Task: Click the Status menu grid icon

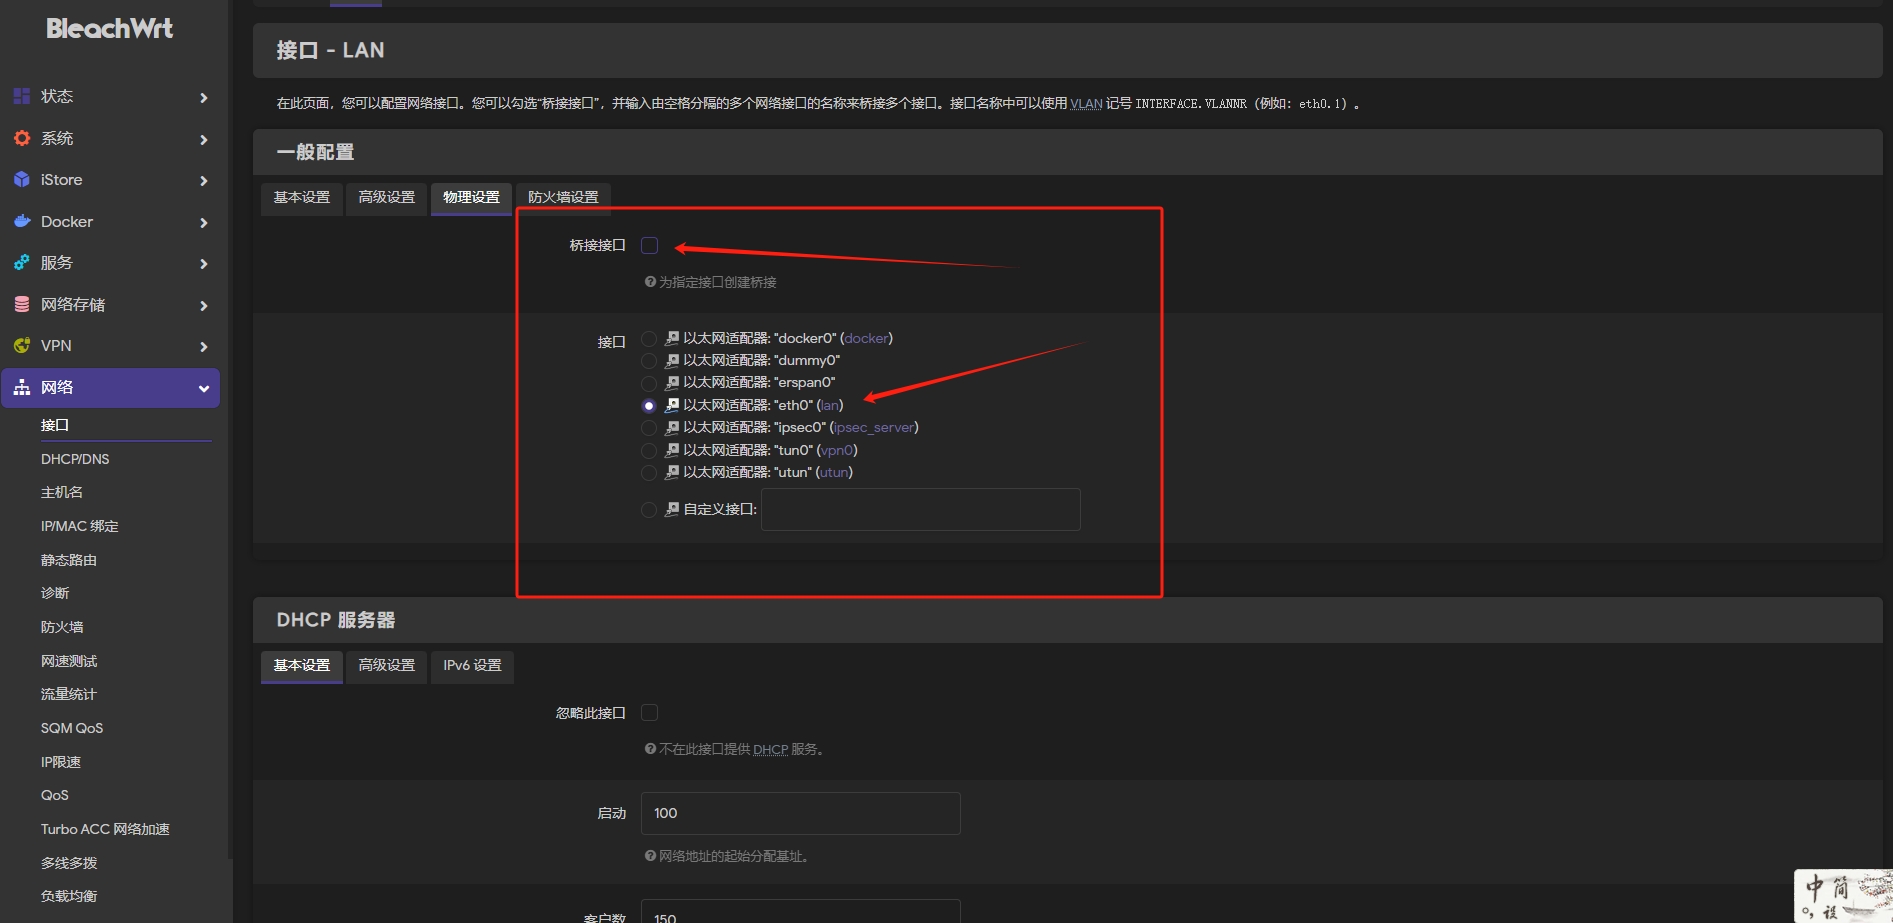Action: [x=21, y=96]
